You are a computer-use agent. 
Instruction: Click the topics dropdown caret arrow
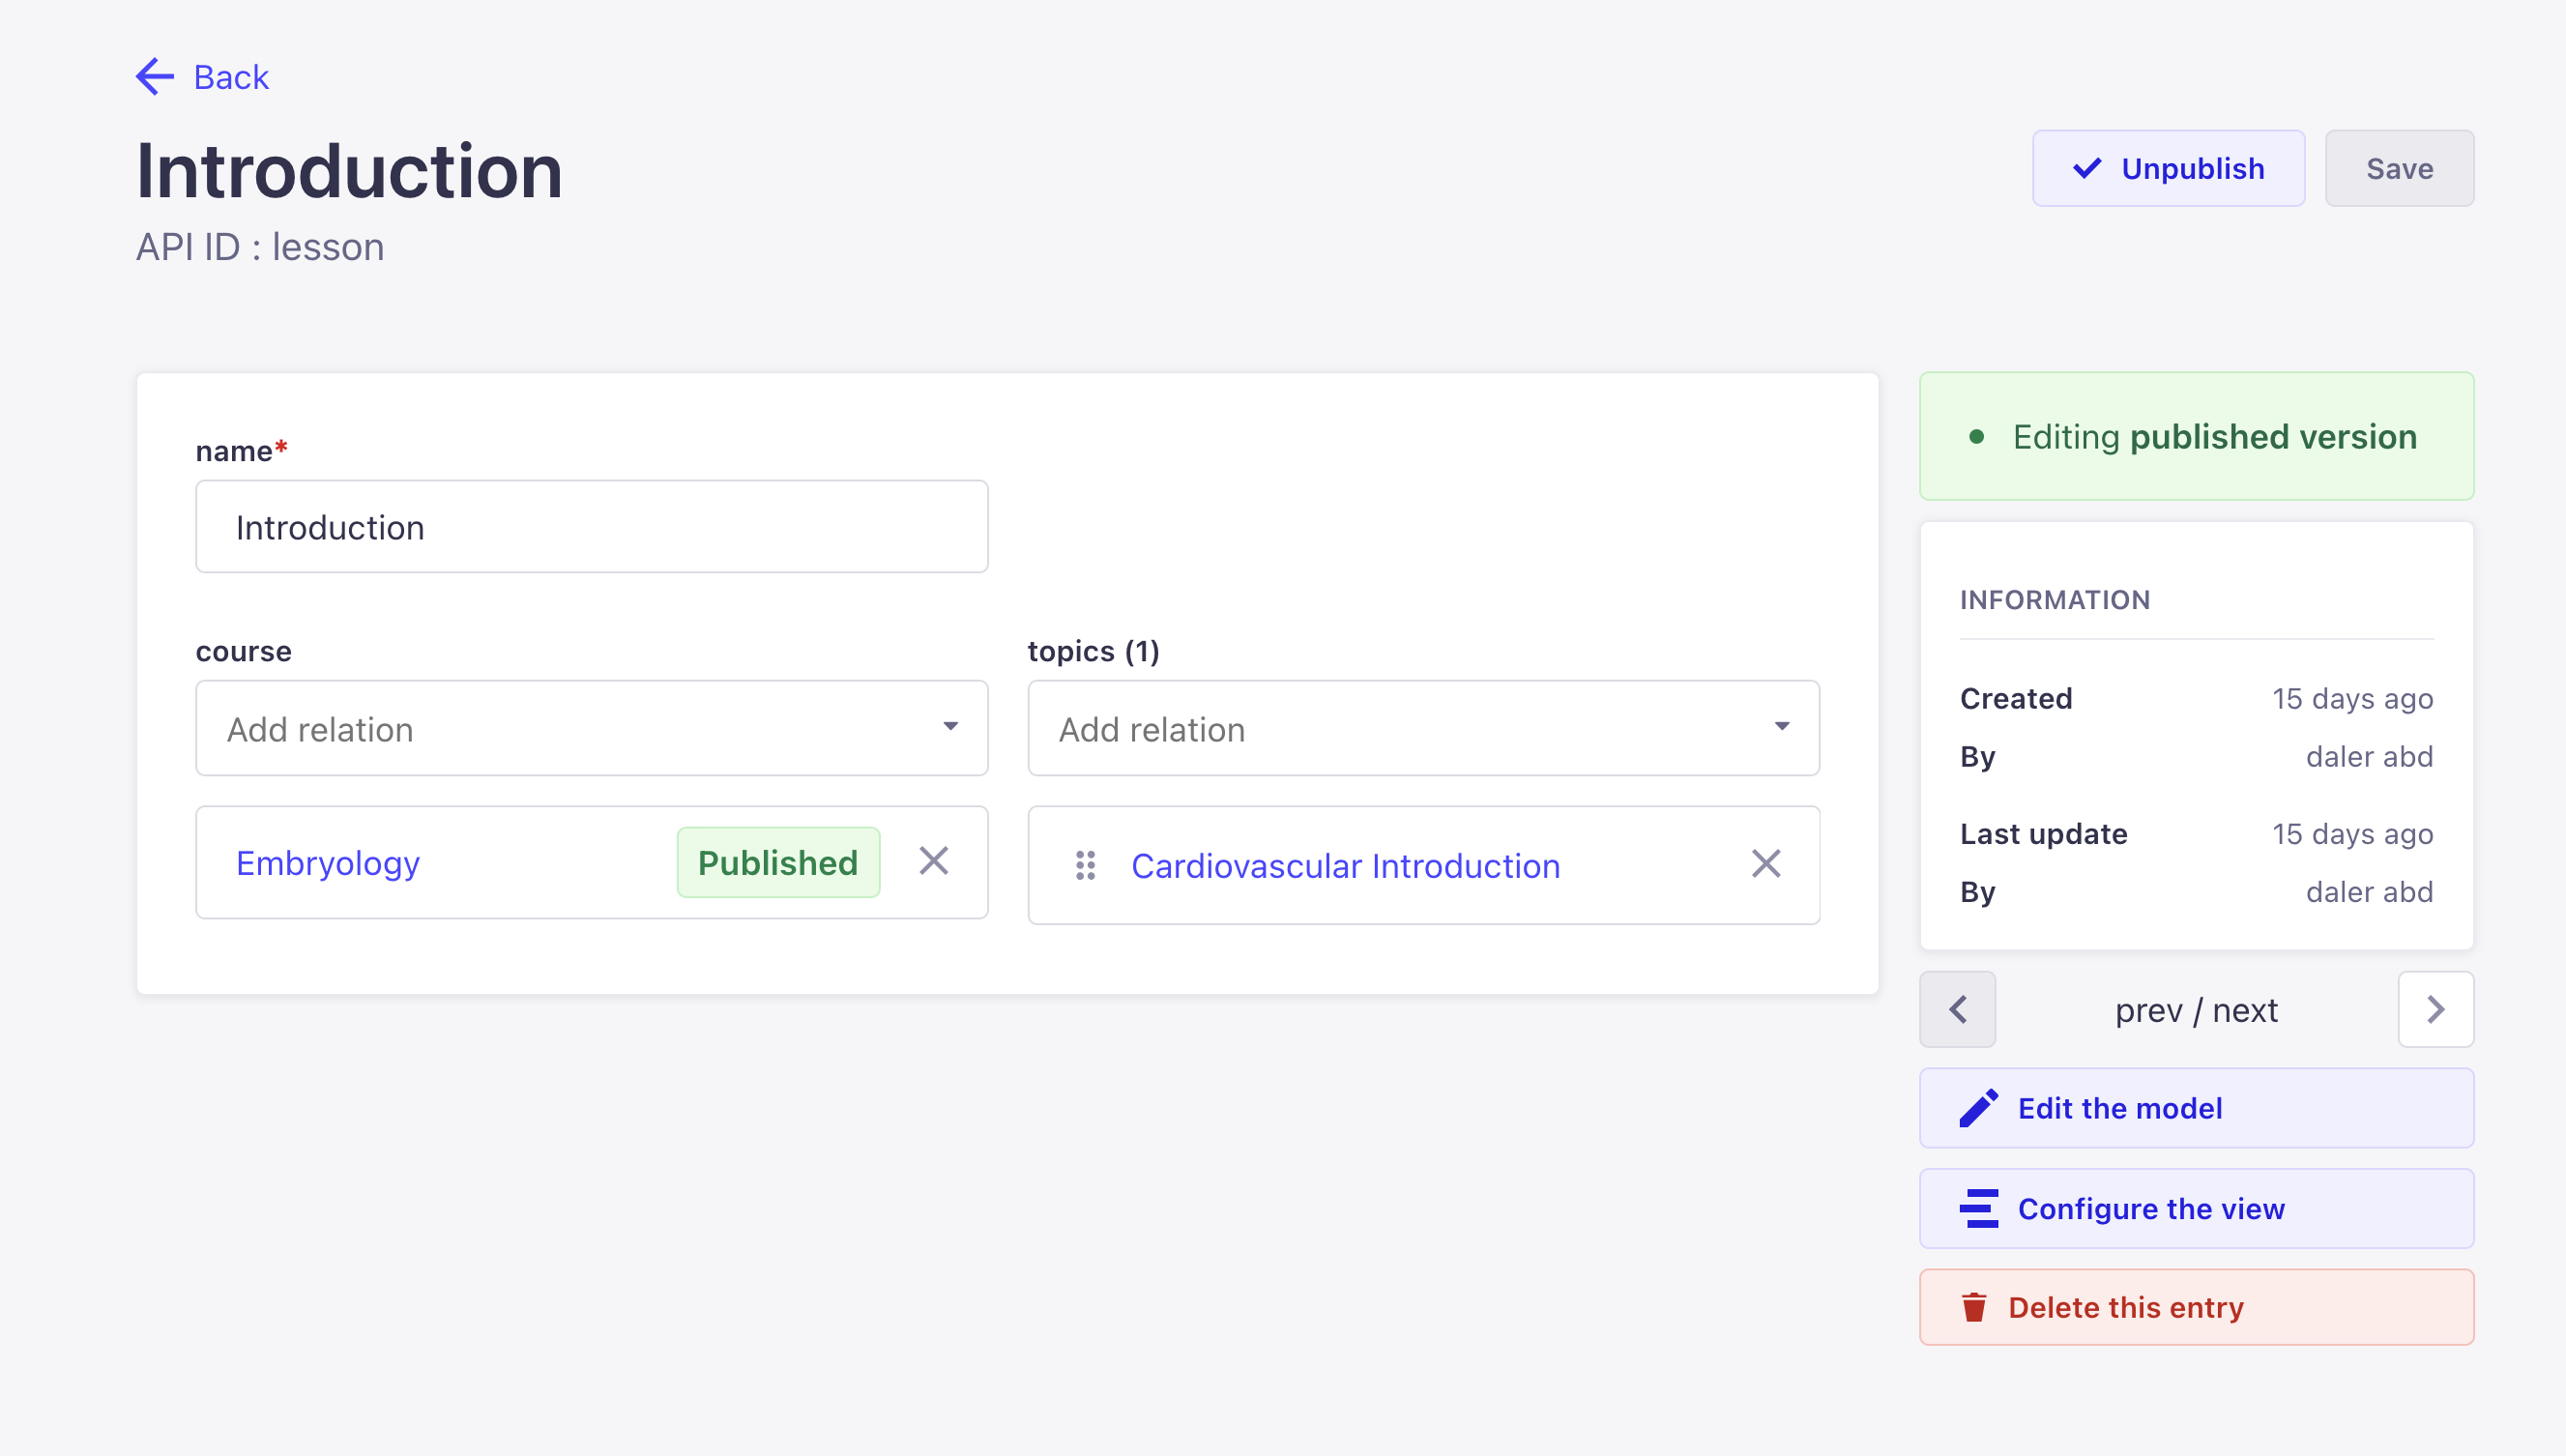(1781, 727)
